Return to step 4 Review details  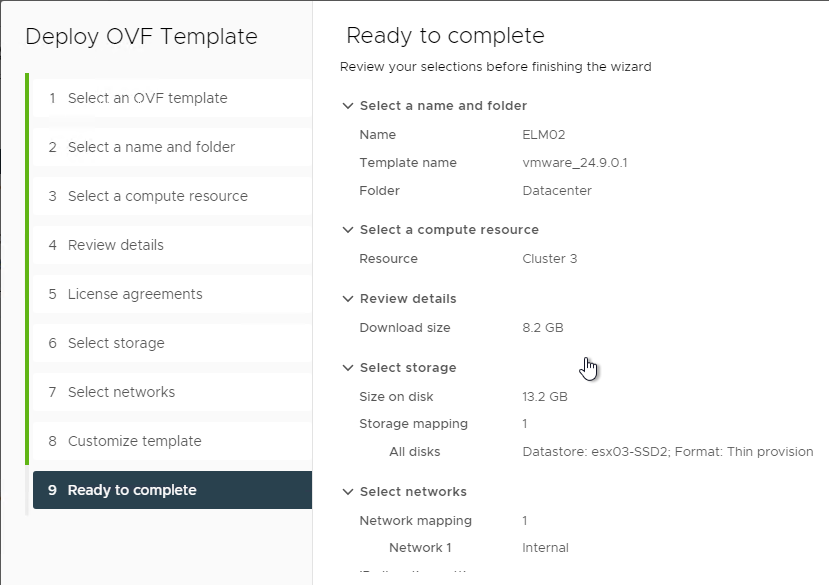pos(172,245)
